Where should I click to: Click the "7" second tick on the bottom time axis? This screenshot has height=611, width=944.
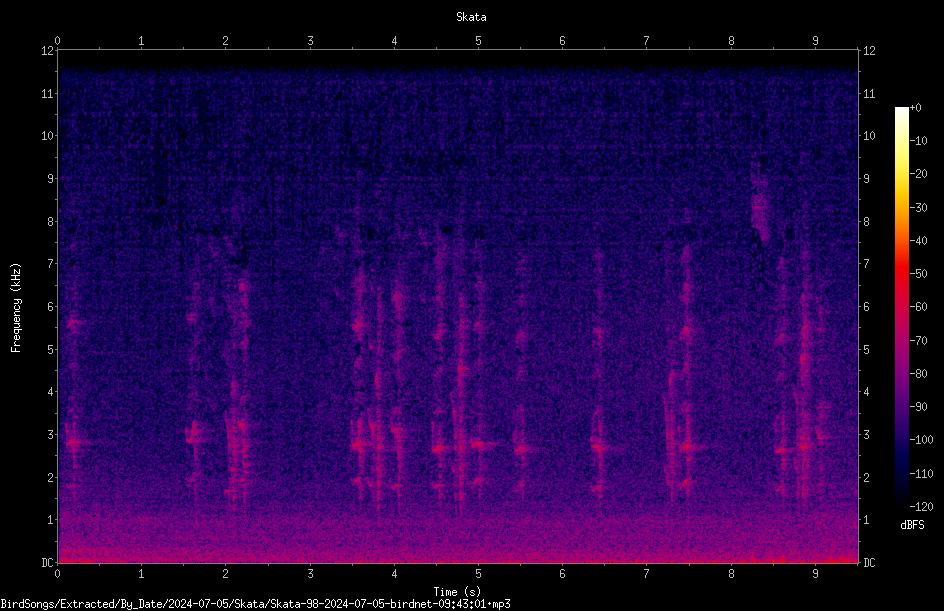(647, 574)
